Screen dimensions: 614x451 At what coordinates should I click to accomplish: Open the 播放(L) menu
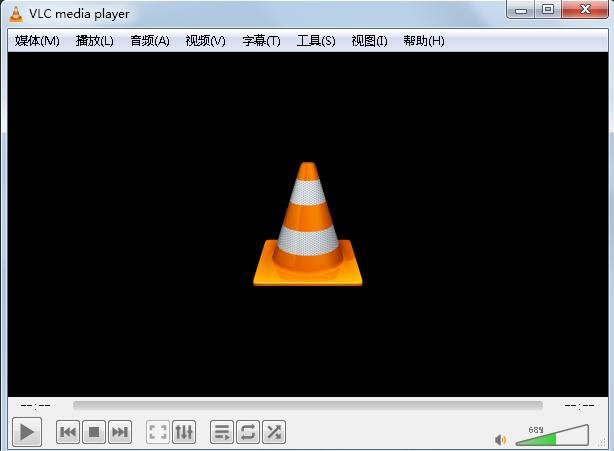(95, 41)
